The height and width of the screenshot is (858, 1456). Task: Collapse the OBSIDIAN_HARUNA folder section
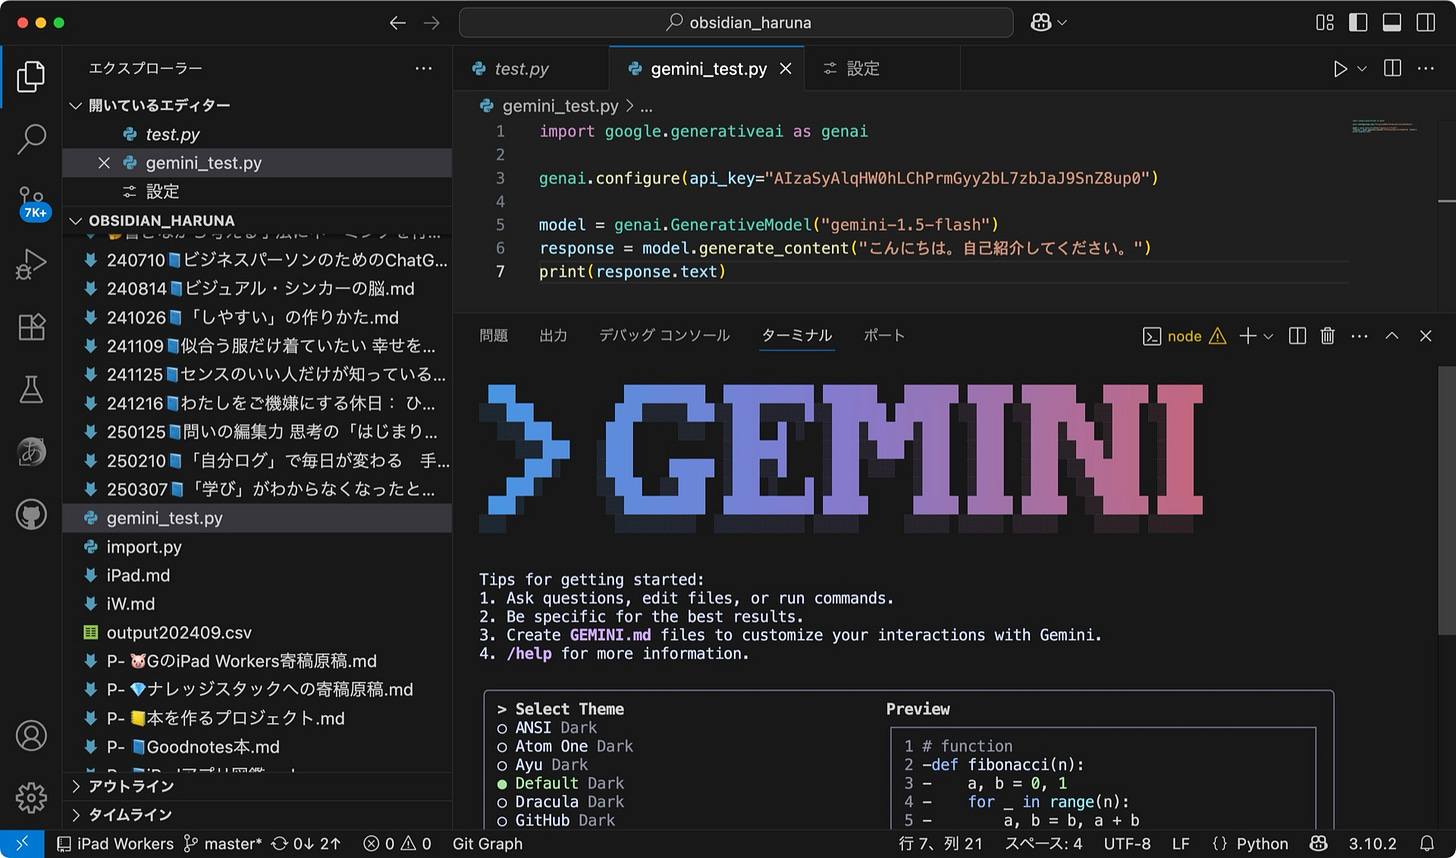pos(257,220)
